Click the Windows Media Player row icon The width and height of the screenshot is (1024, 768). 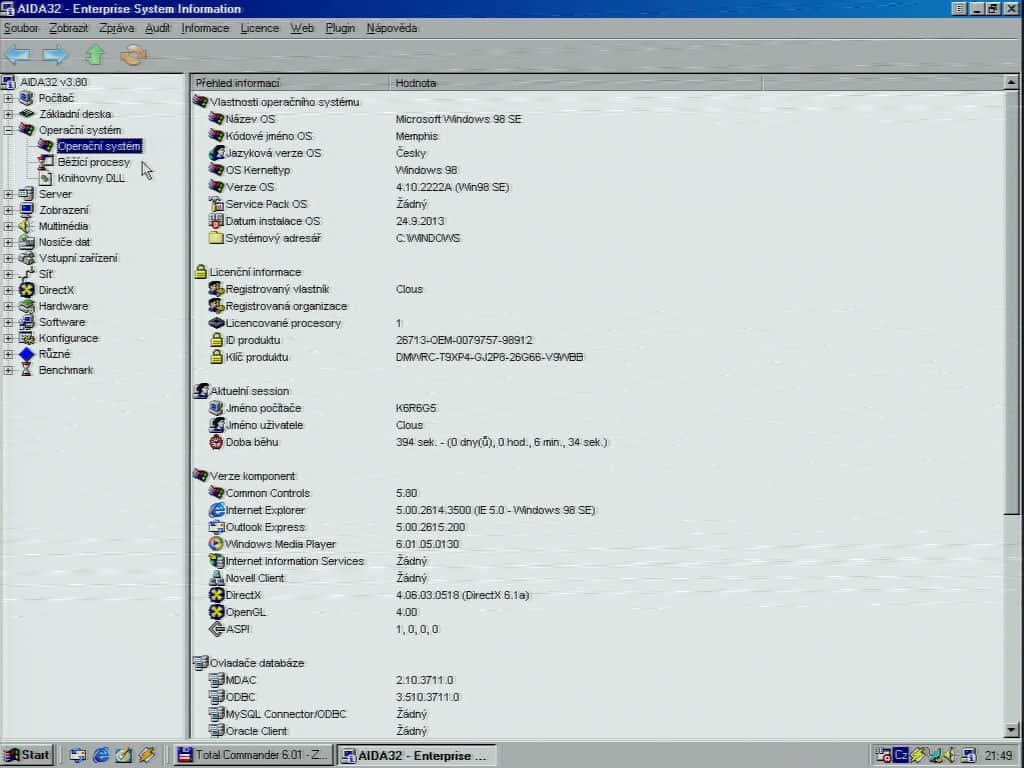click(x=216, y=544)
